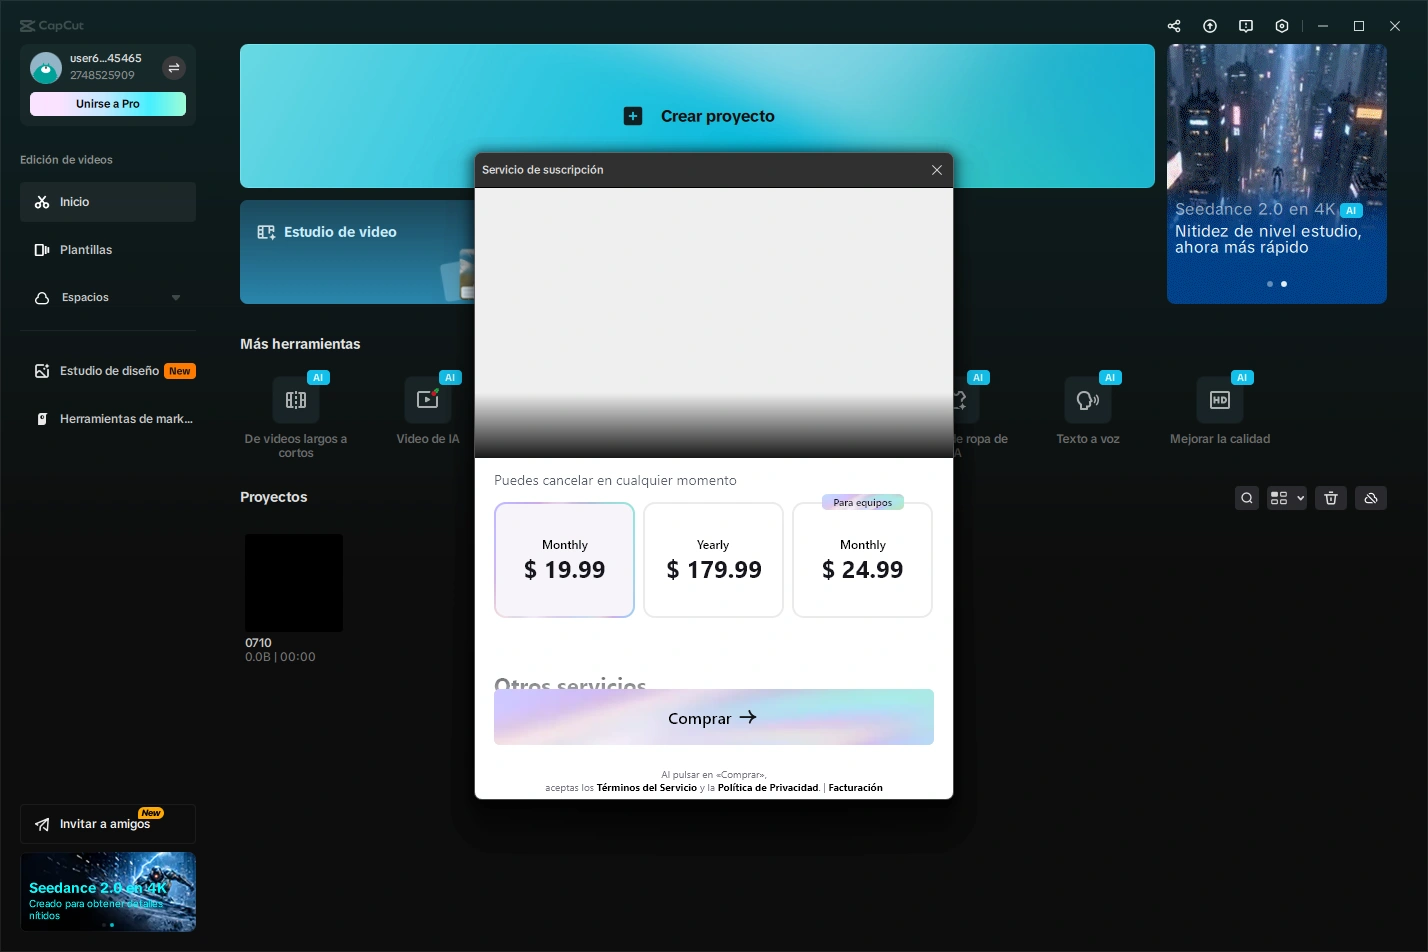Click the share icon in title bar

coord(1174,26)
